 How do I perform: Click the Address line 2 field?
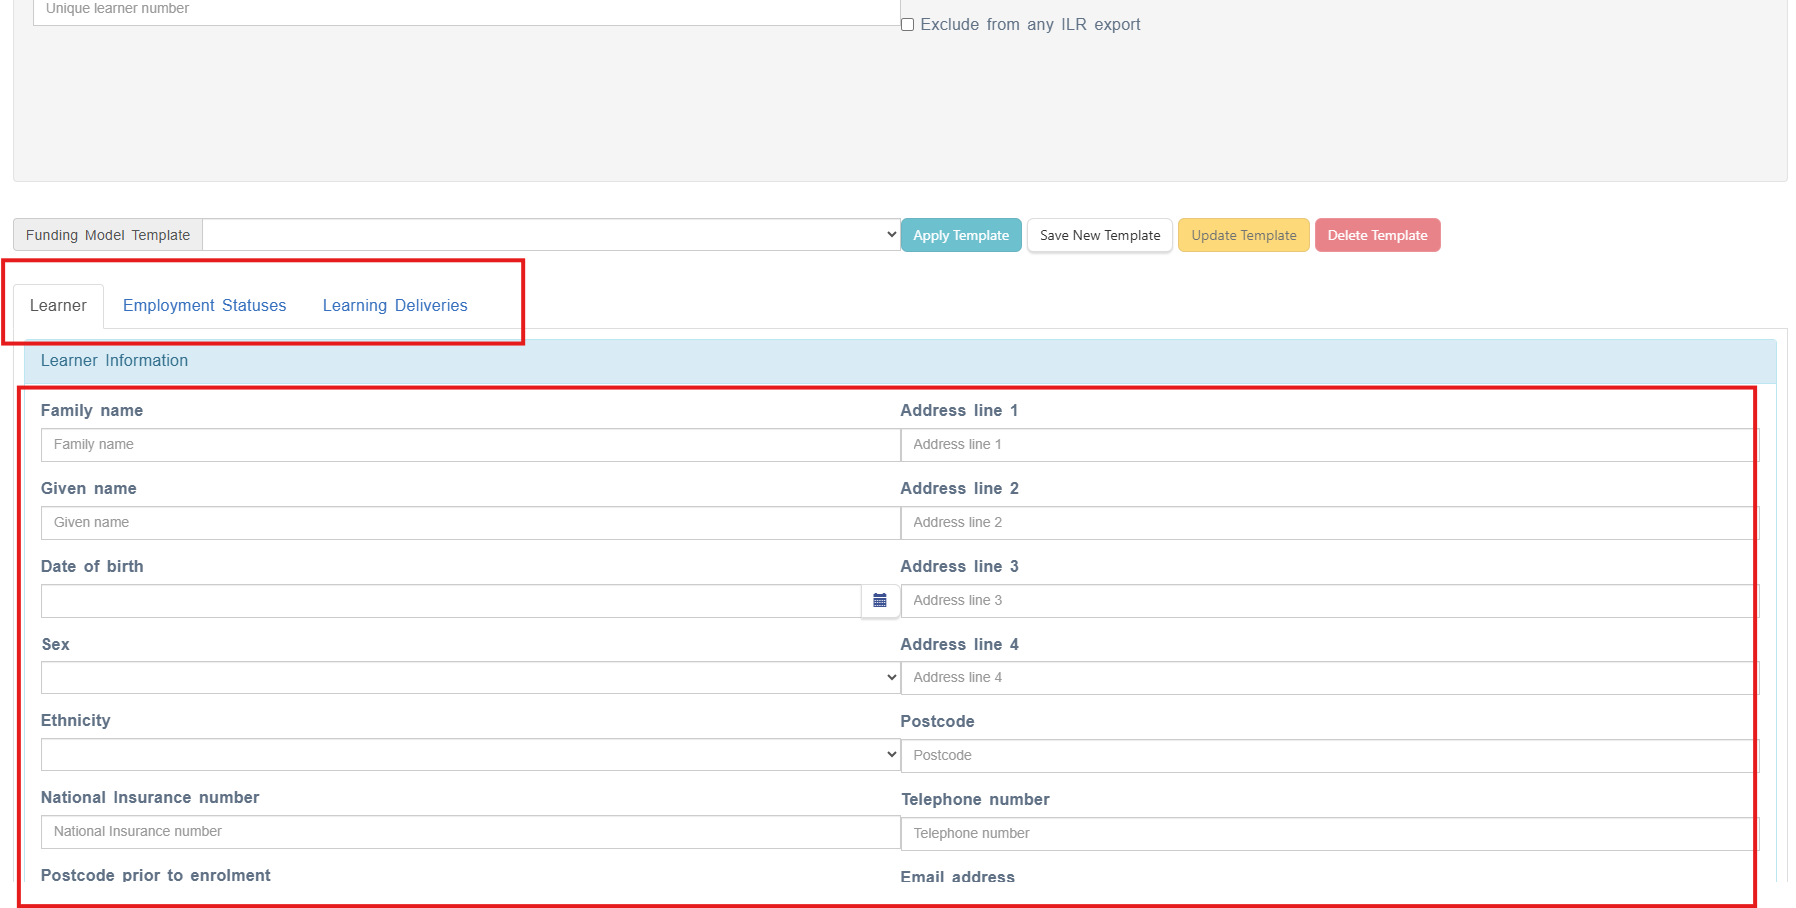point(1330,523)
